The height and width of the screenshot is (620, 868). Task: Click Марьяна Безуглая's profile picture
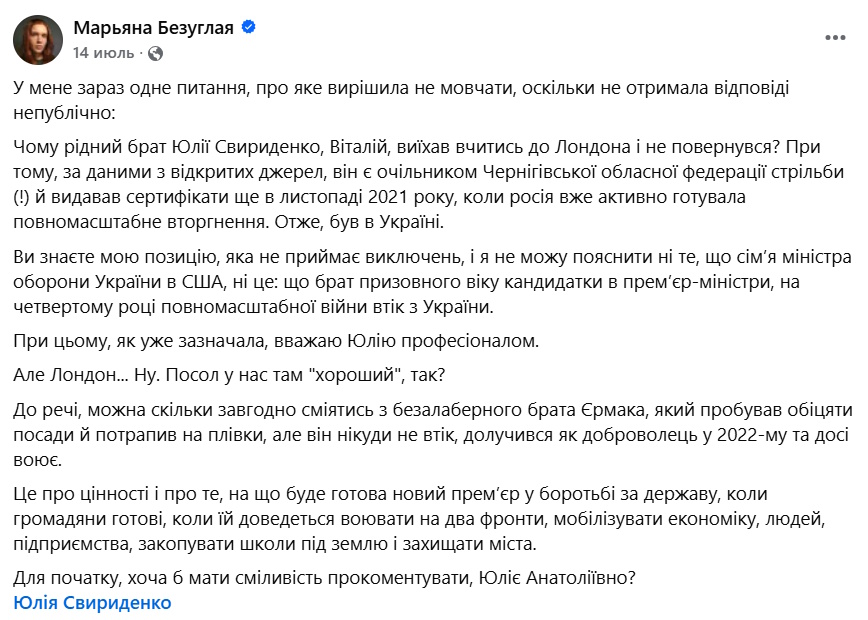(x=38, y=40)
